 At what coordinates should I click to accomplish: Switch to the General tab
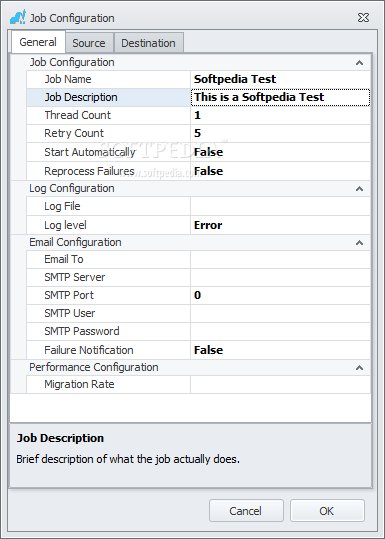pyautogui.click(x=38, y=42)
